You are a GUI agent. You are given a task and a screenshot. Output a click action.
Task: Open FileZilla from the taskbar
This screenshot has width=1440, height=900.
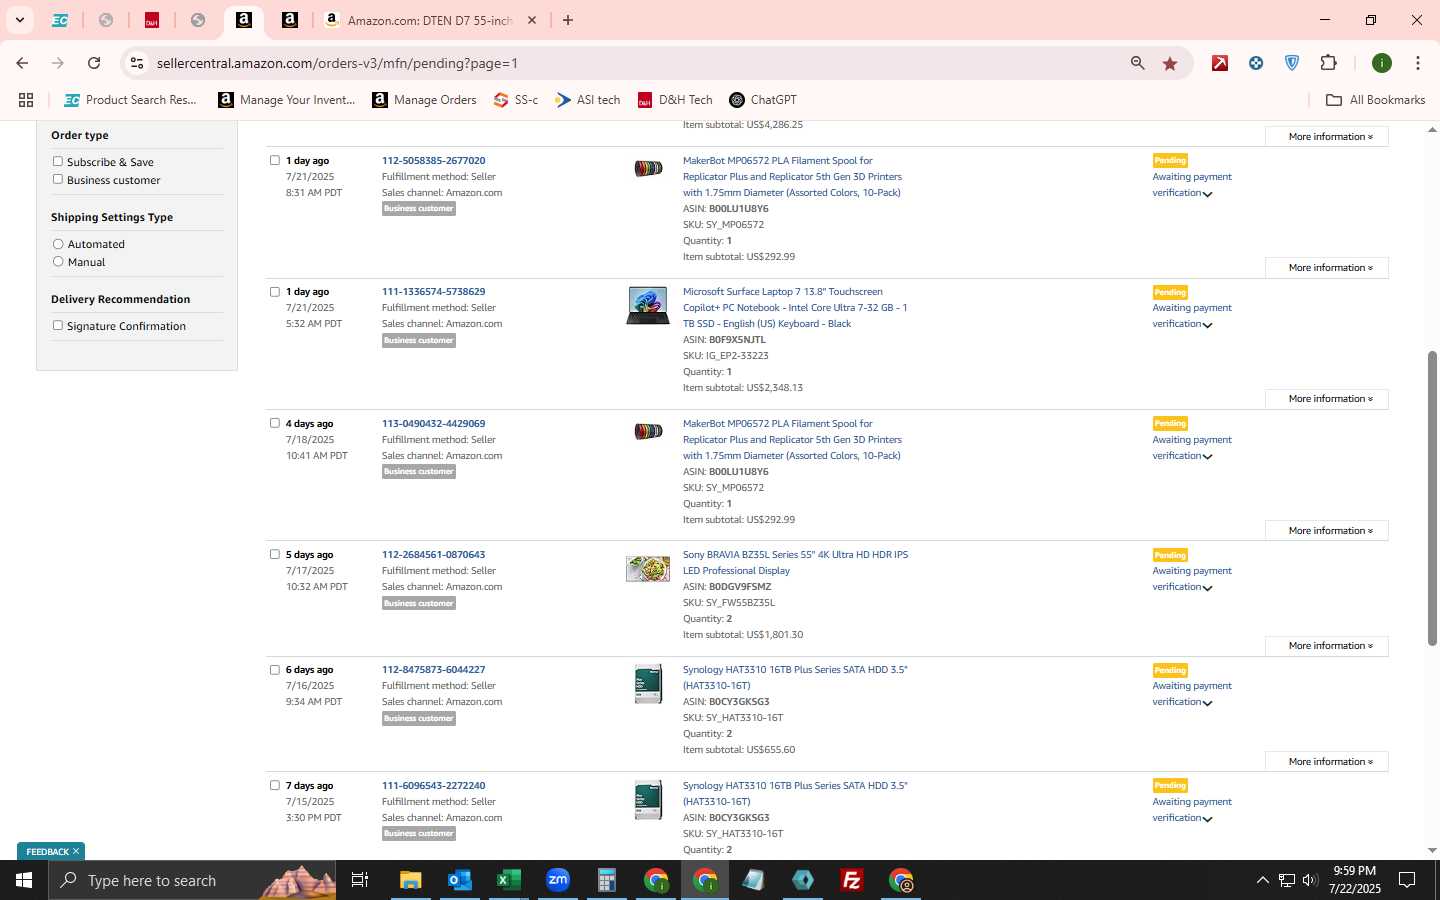[x=852, y=880]
